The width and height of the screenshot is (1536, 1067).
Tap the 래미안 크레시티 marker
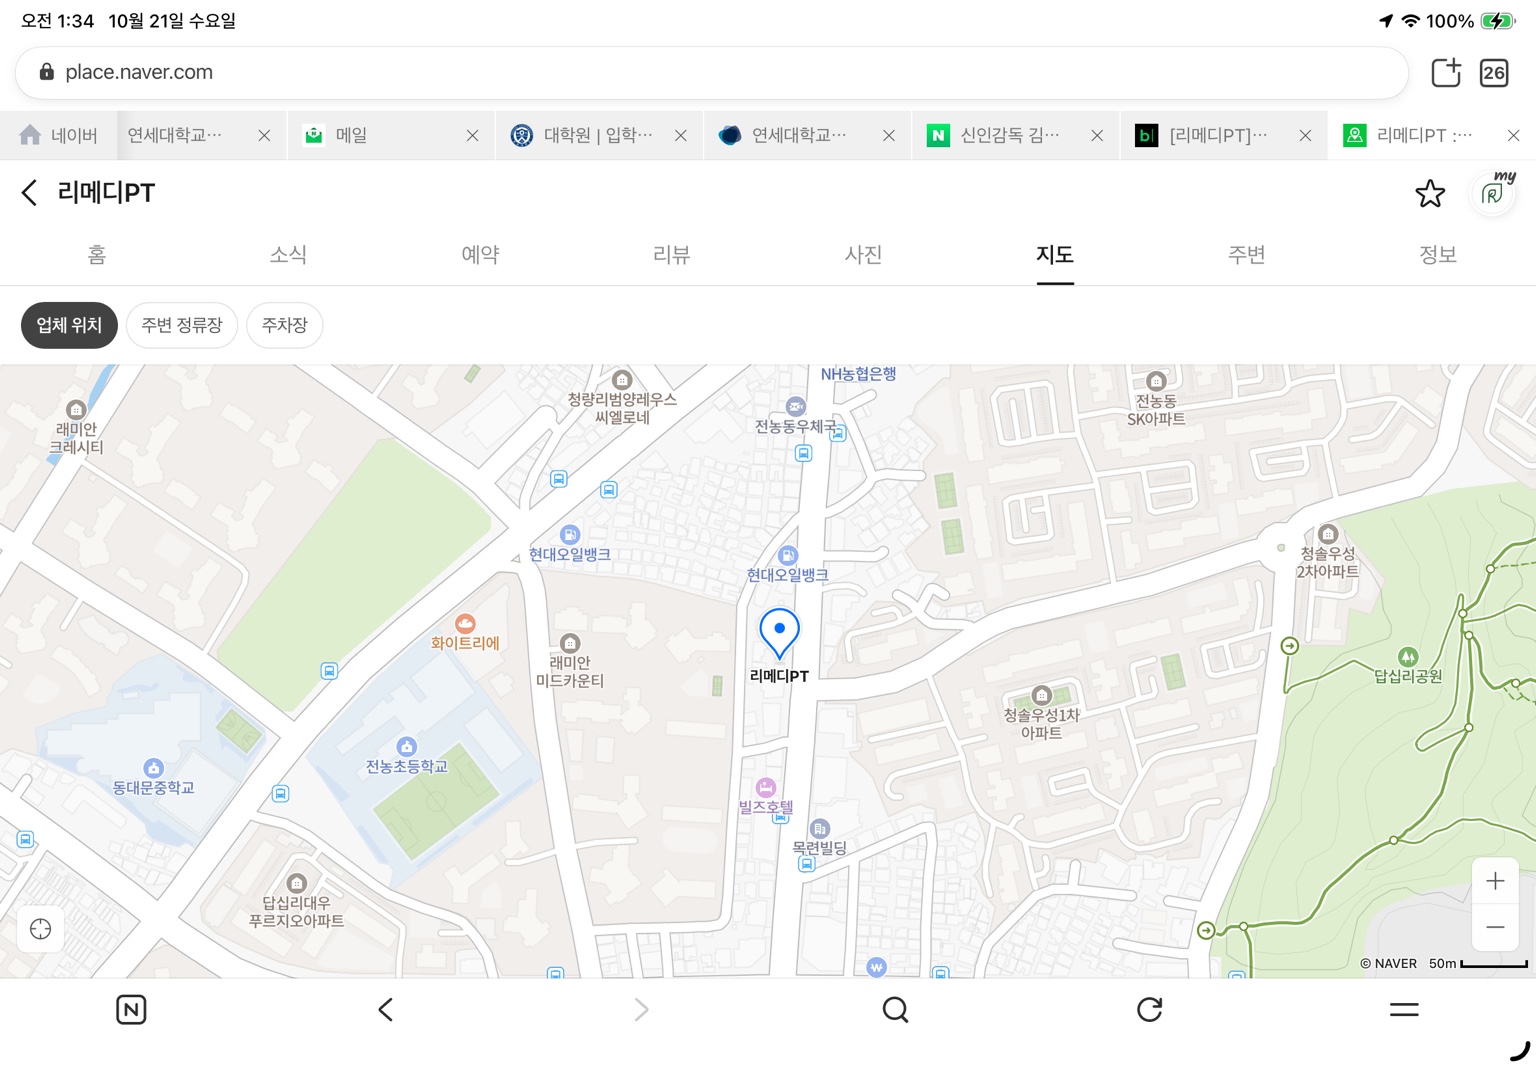76,410
